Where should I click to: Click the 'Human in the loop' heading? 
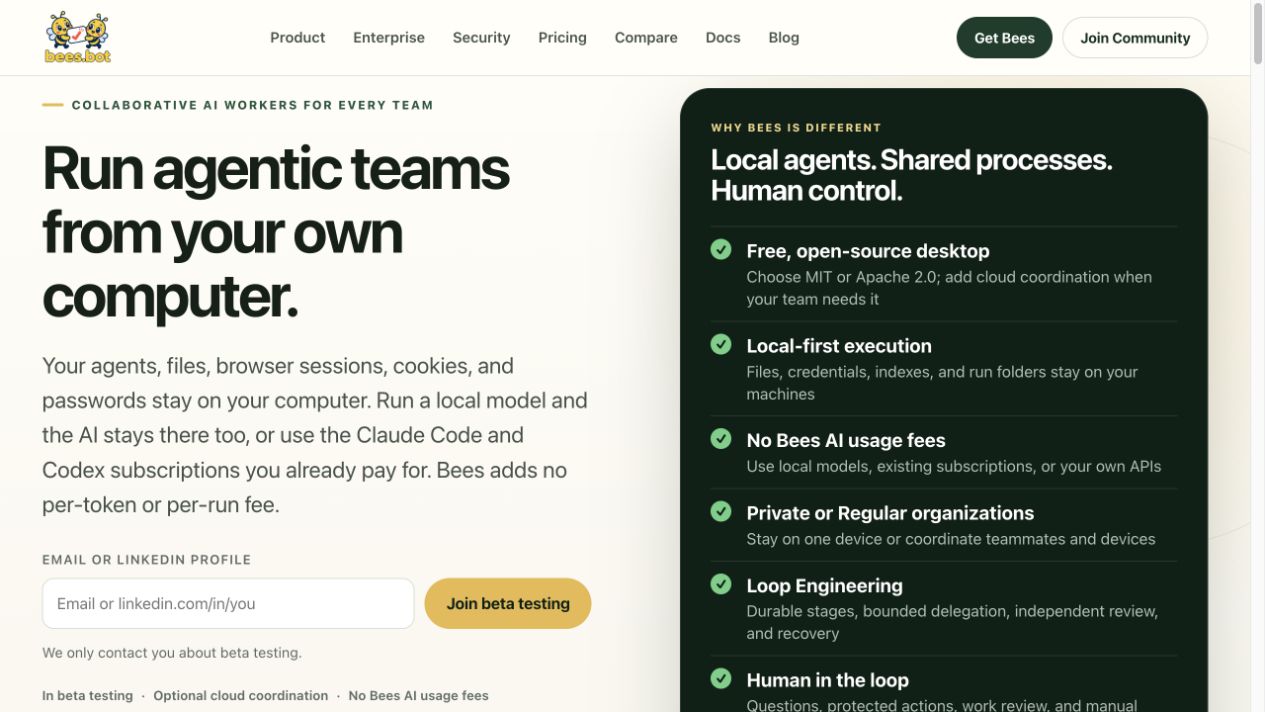827,680
